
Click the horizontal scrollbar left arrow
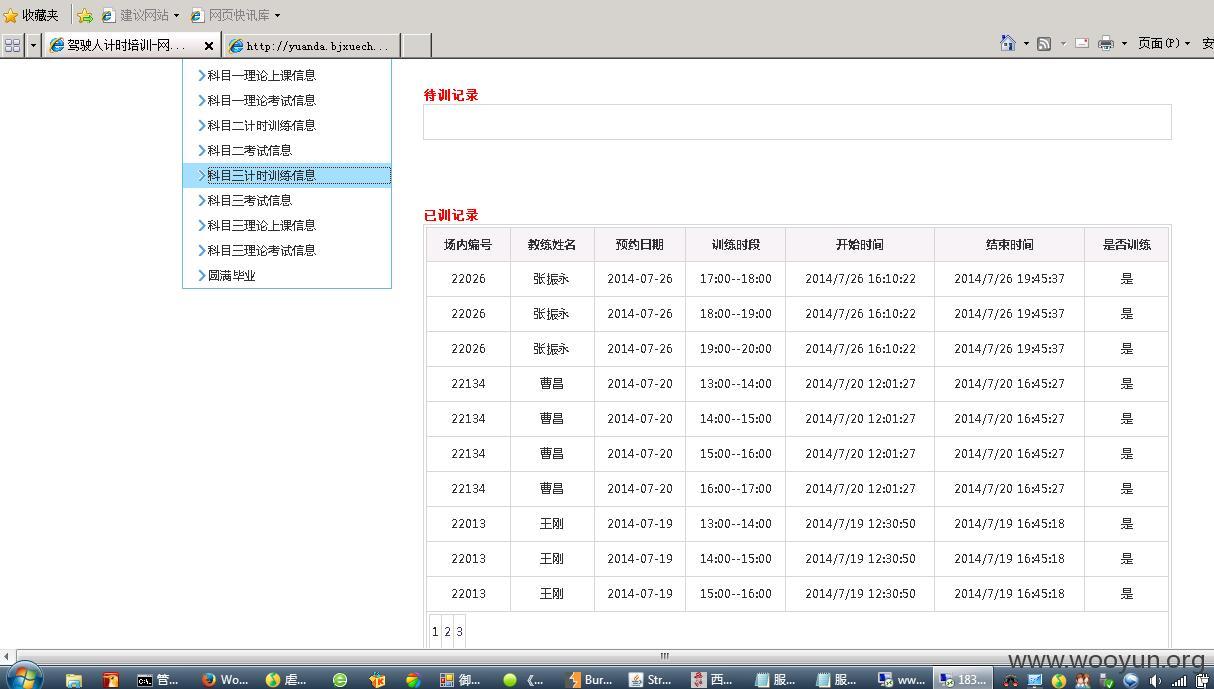(7, 656)
